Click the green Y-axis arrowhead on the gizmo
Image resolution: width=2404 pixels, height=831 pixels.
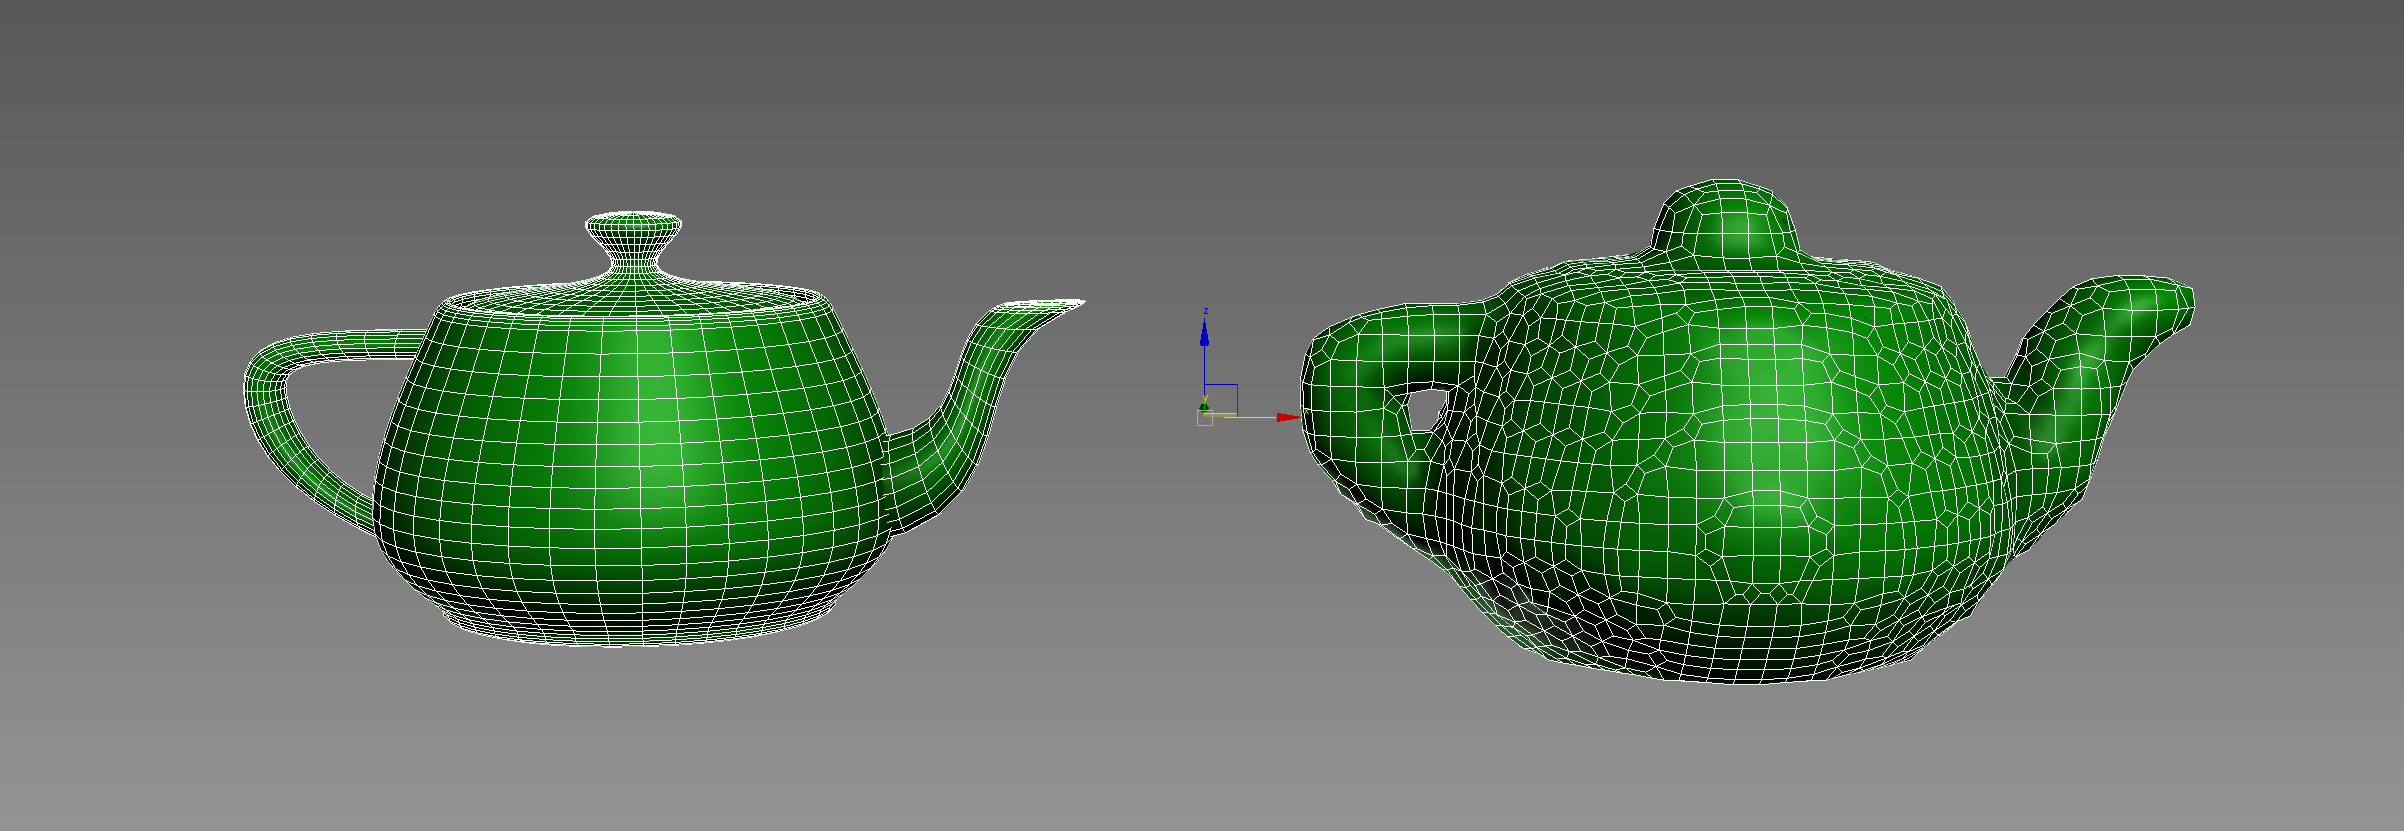pyautogui.click(x=1204, y=406)
